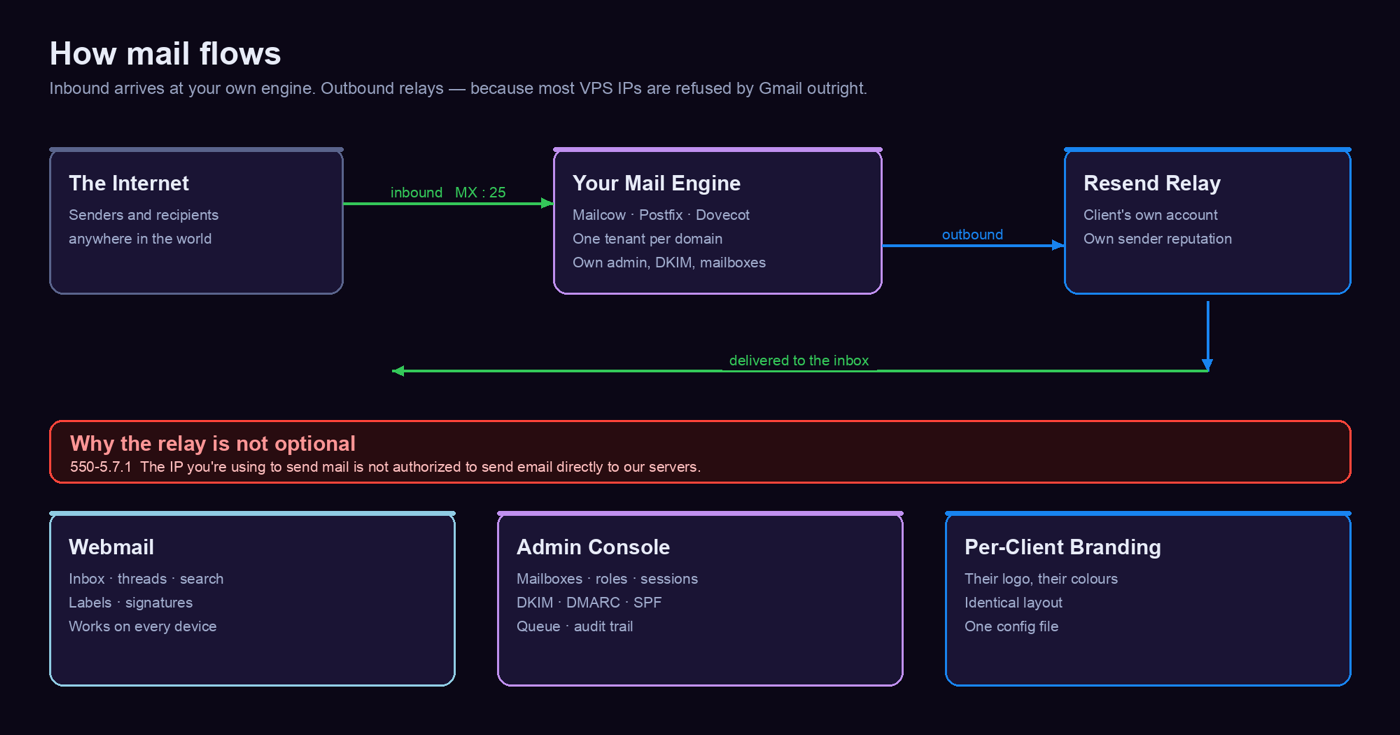Viewport: 1400px width, 735px height.
Task: Click 'Why the relay is not optional' heading
Action: (213, 443)
